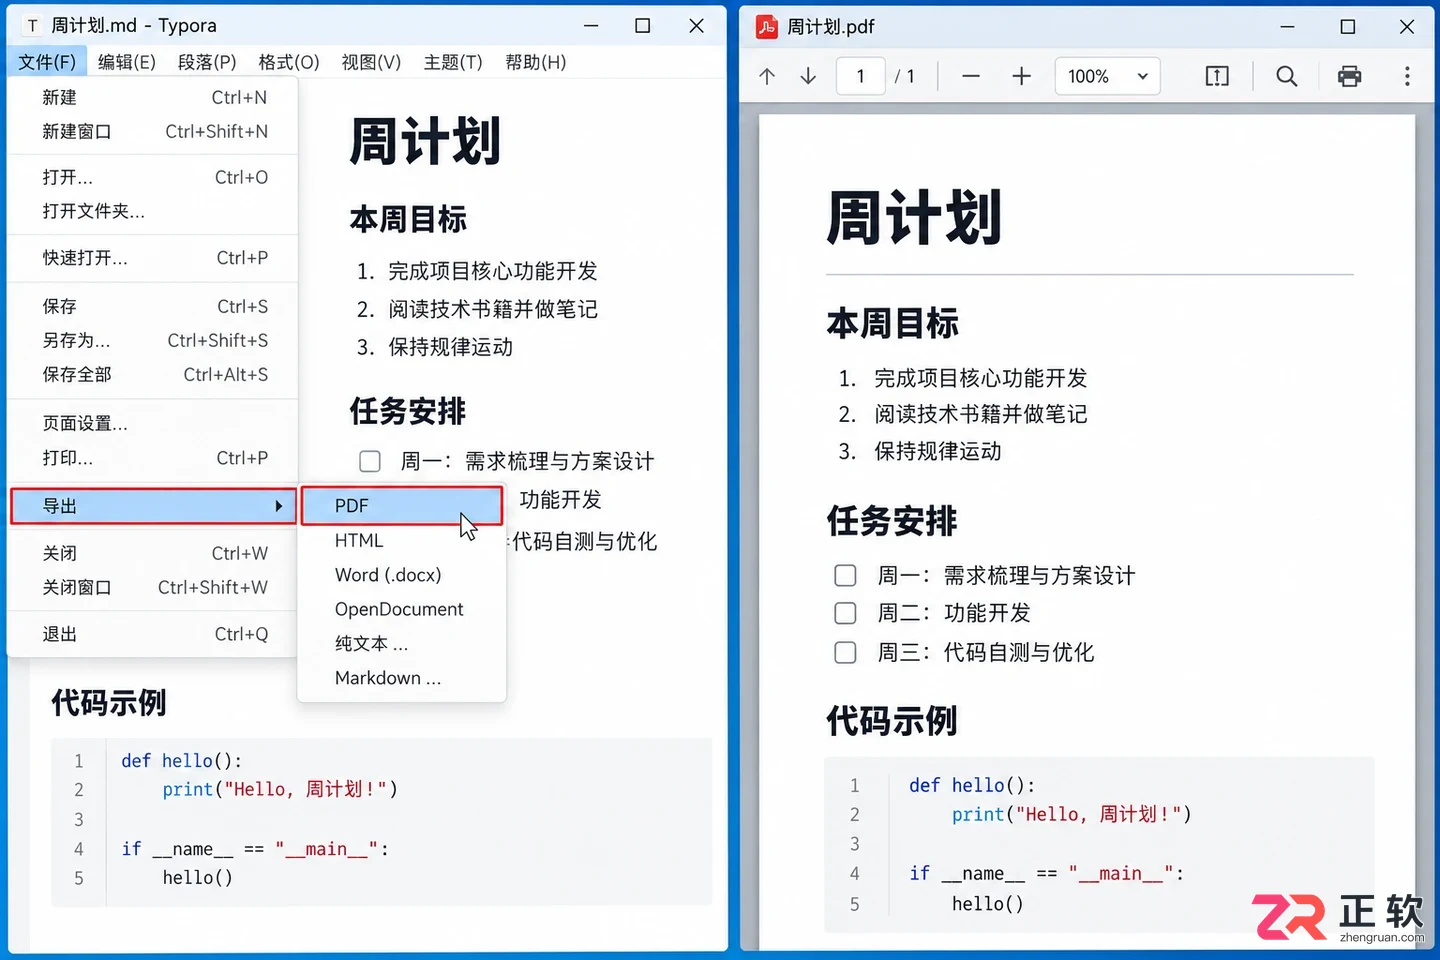Open the 主题(T) menu
Screen dimensions: 1440x960
point(453,62)
